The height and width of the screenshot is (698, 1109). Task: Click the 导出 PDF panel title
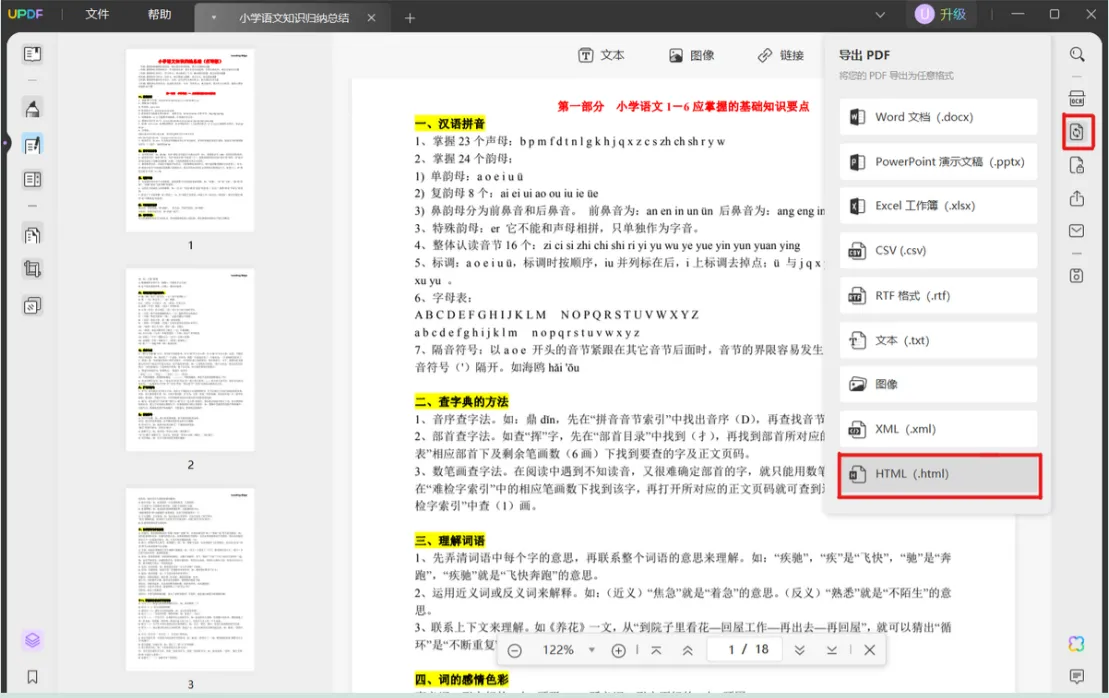864,55
